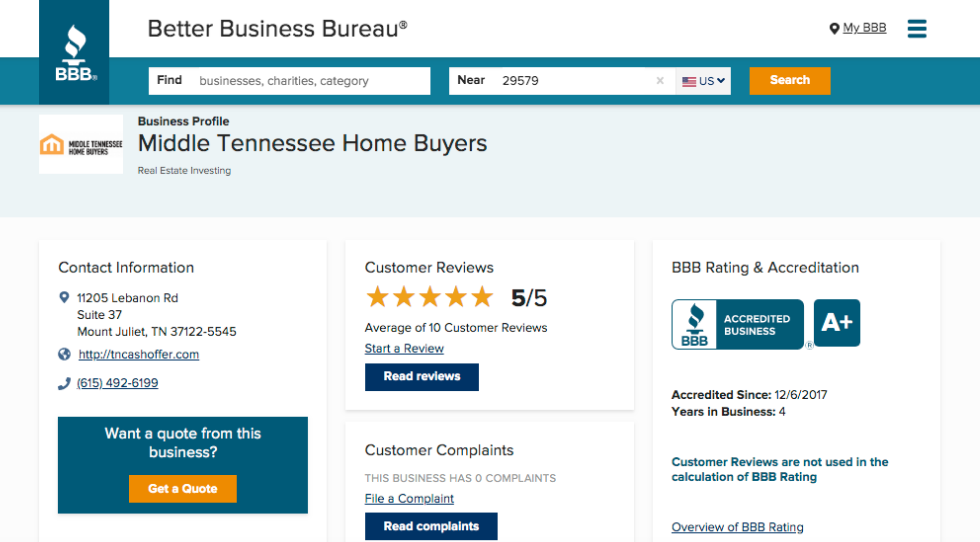Click the Better Business Bureau title
980x542 pixels.
(x=278, y=29)
